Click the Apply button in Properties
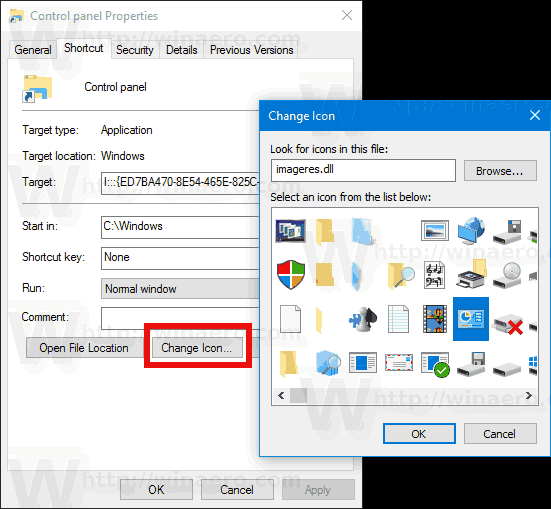The width and height of the screenshot is (551, 509). click(318, 489)
